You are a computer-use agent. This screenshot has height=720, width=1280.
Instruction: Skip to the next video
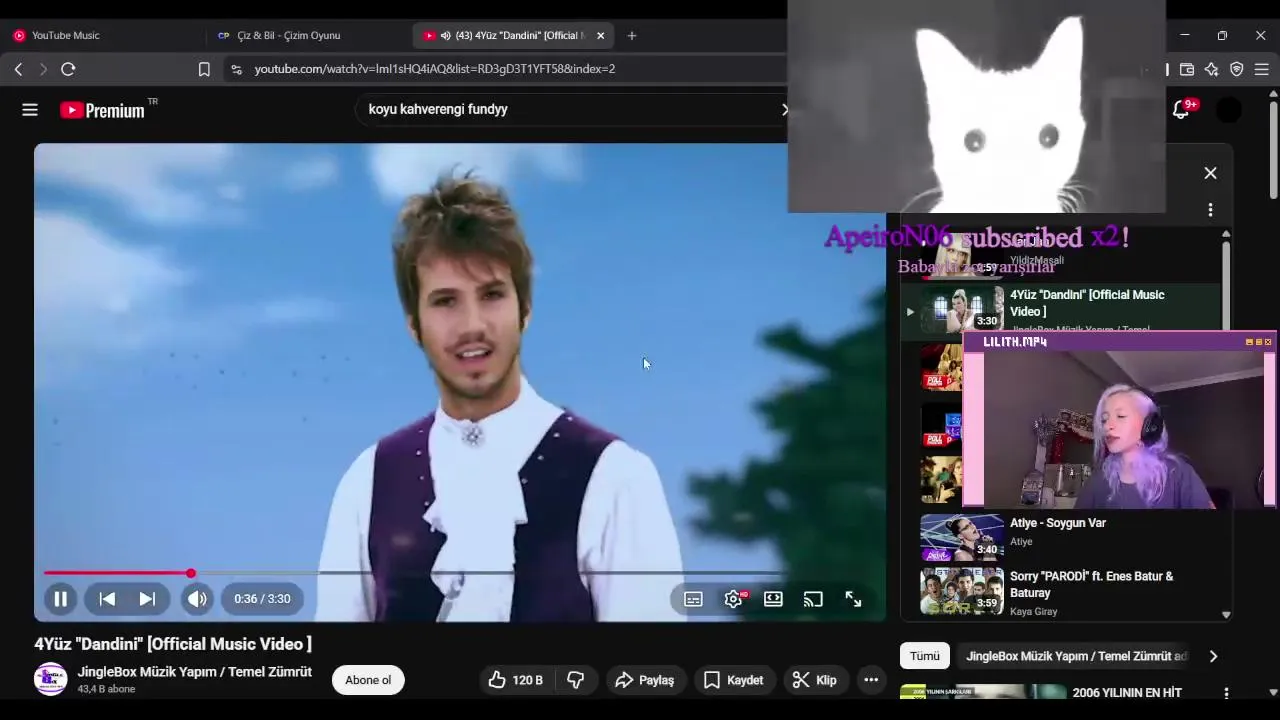click(x=147, y=599)
